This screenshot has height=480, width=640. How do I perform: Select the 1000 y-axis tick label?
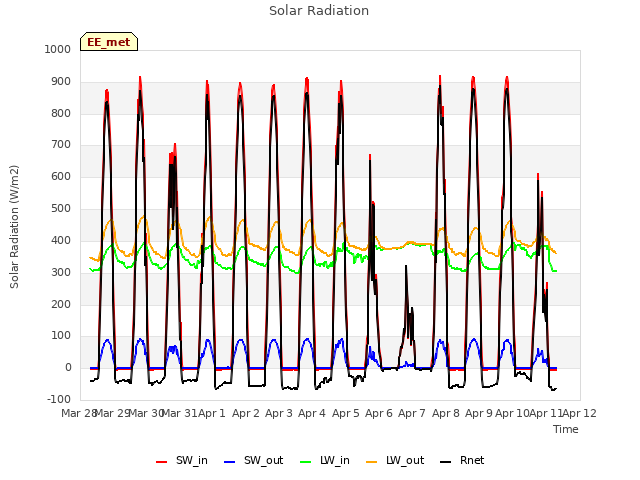pos(58,49)
